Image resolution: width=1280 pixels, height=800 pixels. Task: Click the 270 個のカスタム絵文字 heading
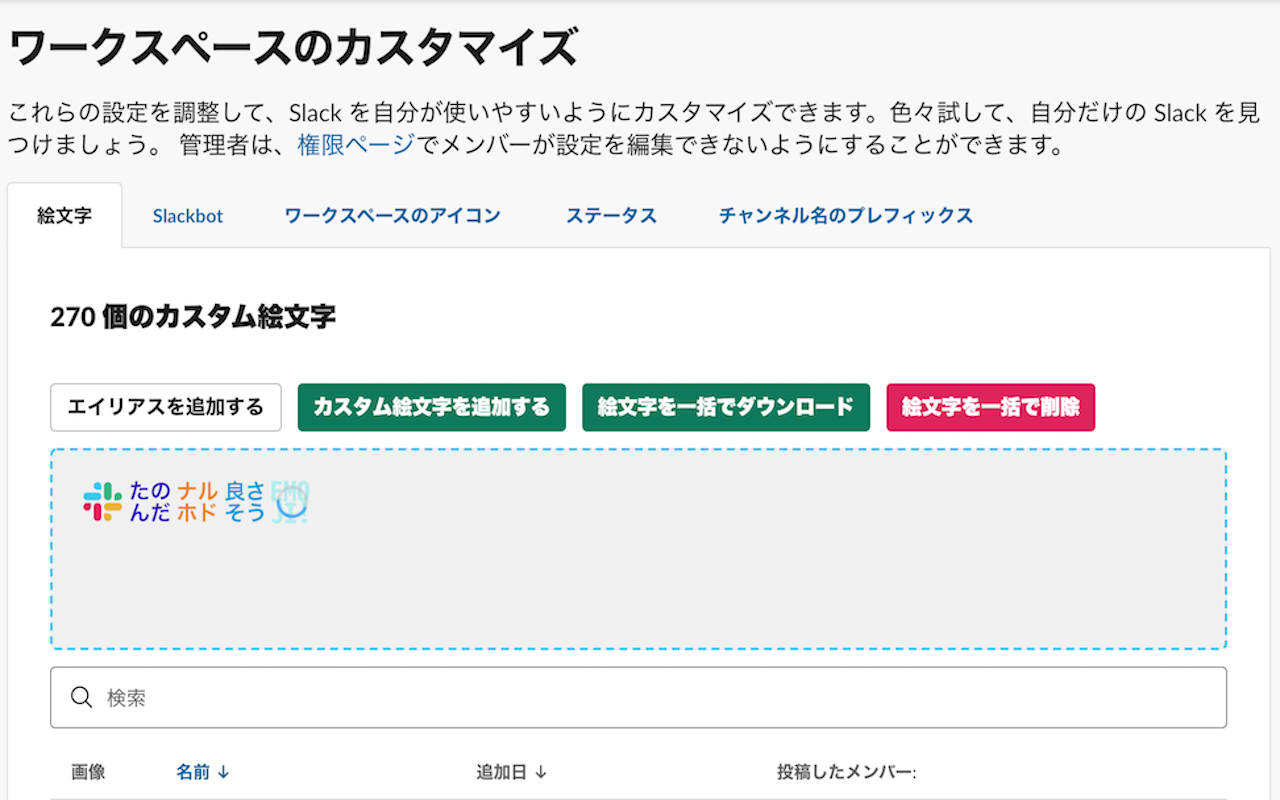click(193, 317)
